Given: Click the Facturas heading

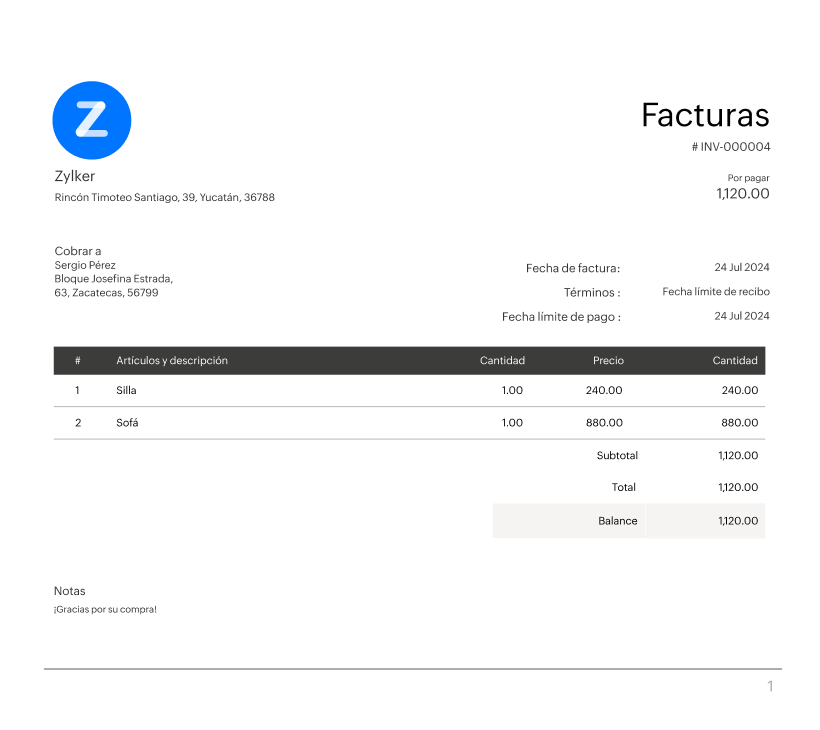Looking at the screenshot, I should pyautogui.click(x=705, y=115).
